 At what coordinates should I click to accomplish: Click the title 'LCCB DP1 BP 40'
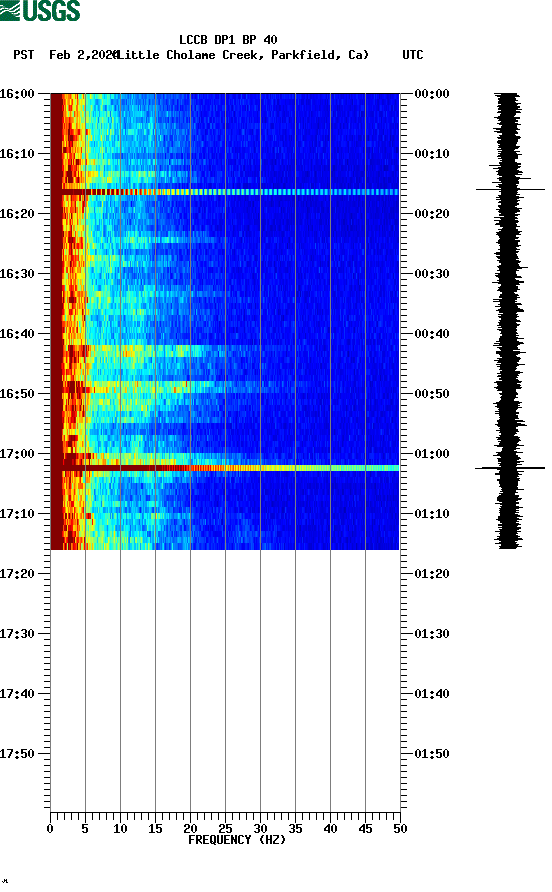(x=228, y=40)
